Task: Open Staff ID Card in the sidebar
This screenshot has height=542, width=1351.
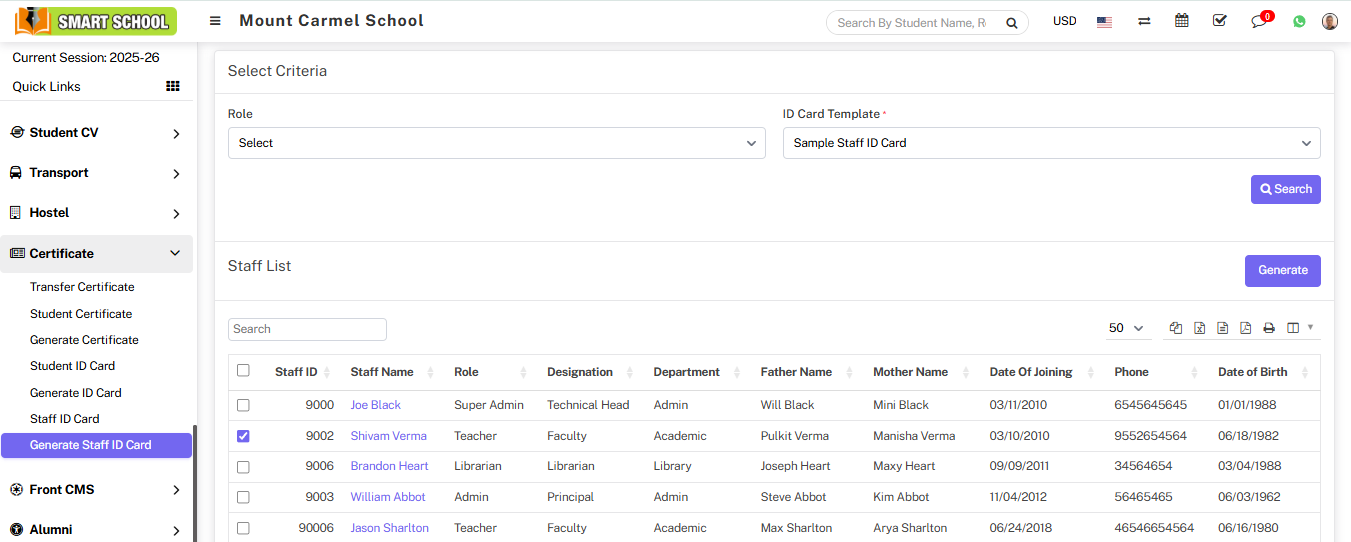Action: click(65, 419)
